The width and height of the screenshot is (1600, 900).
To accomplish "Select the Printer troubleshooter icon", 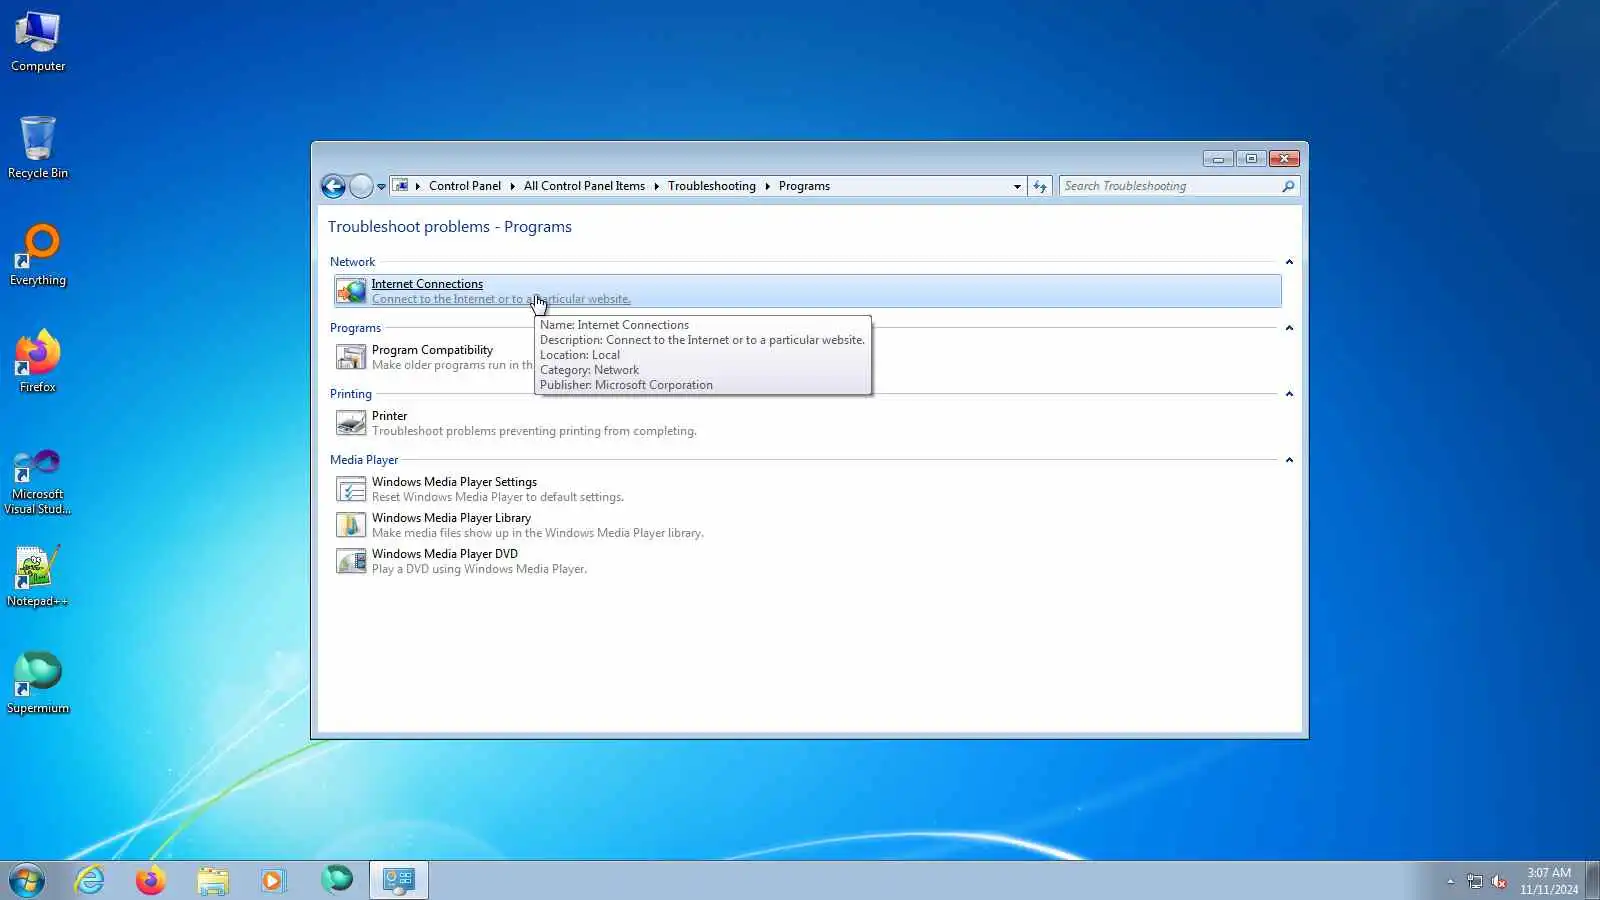I will tap(351, 423).
